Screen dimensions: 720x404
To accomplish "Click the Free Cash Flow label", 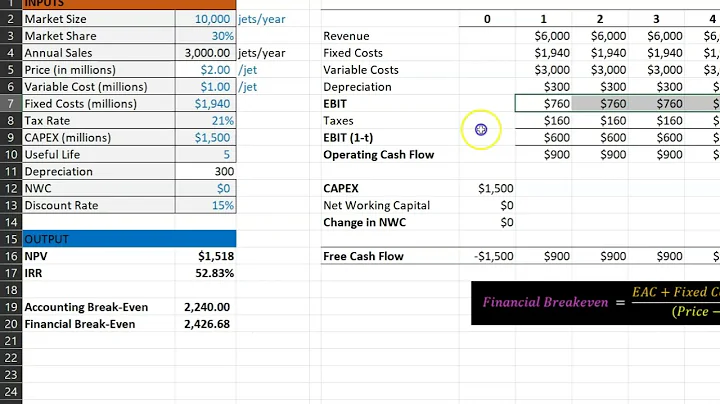I will coord(363,256).
